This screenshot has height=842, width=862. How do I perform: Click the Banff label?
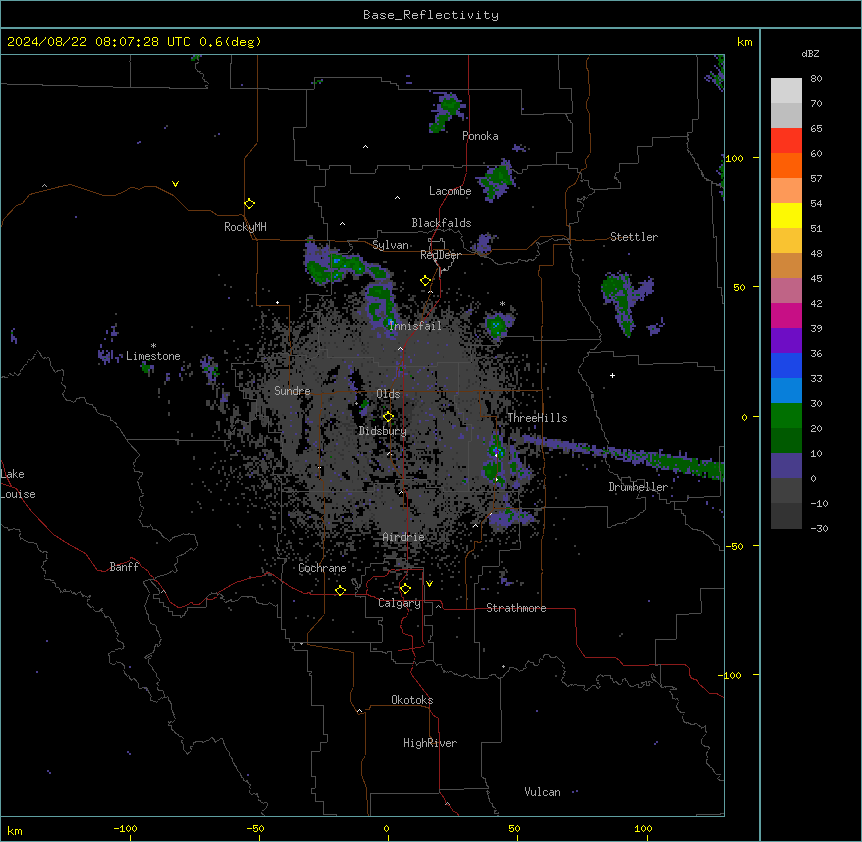tap(124, 567)
